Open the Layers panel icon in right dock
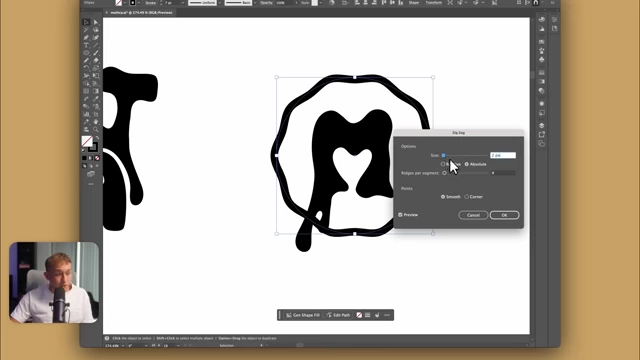 (542, 125)
